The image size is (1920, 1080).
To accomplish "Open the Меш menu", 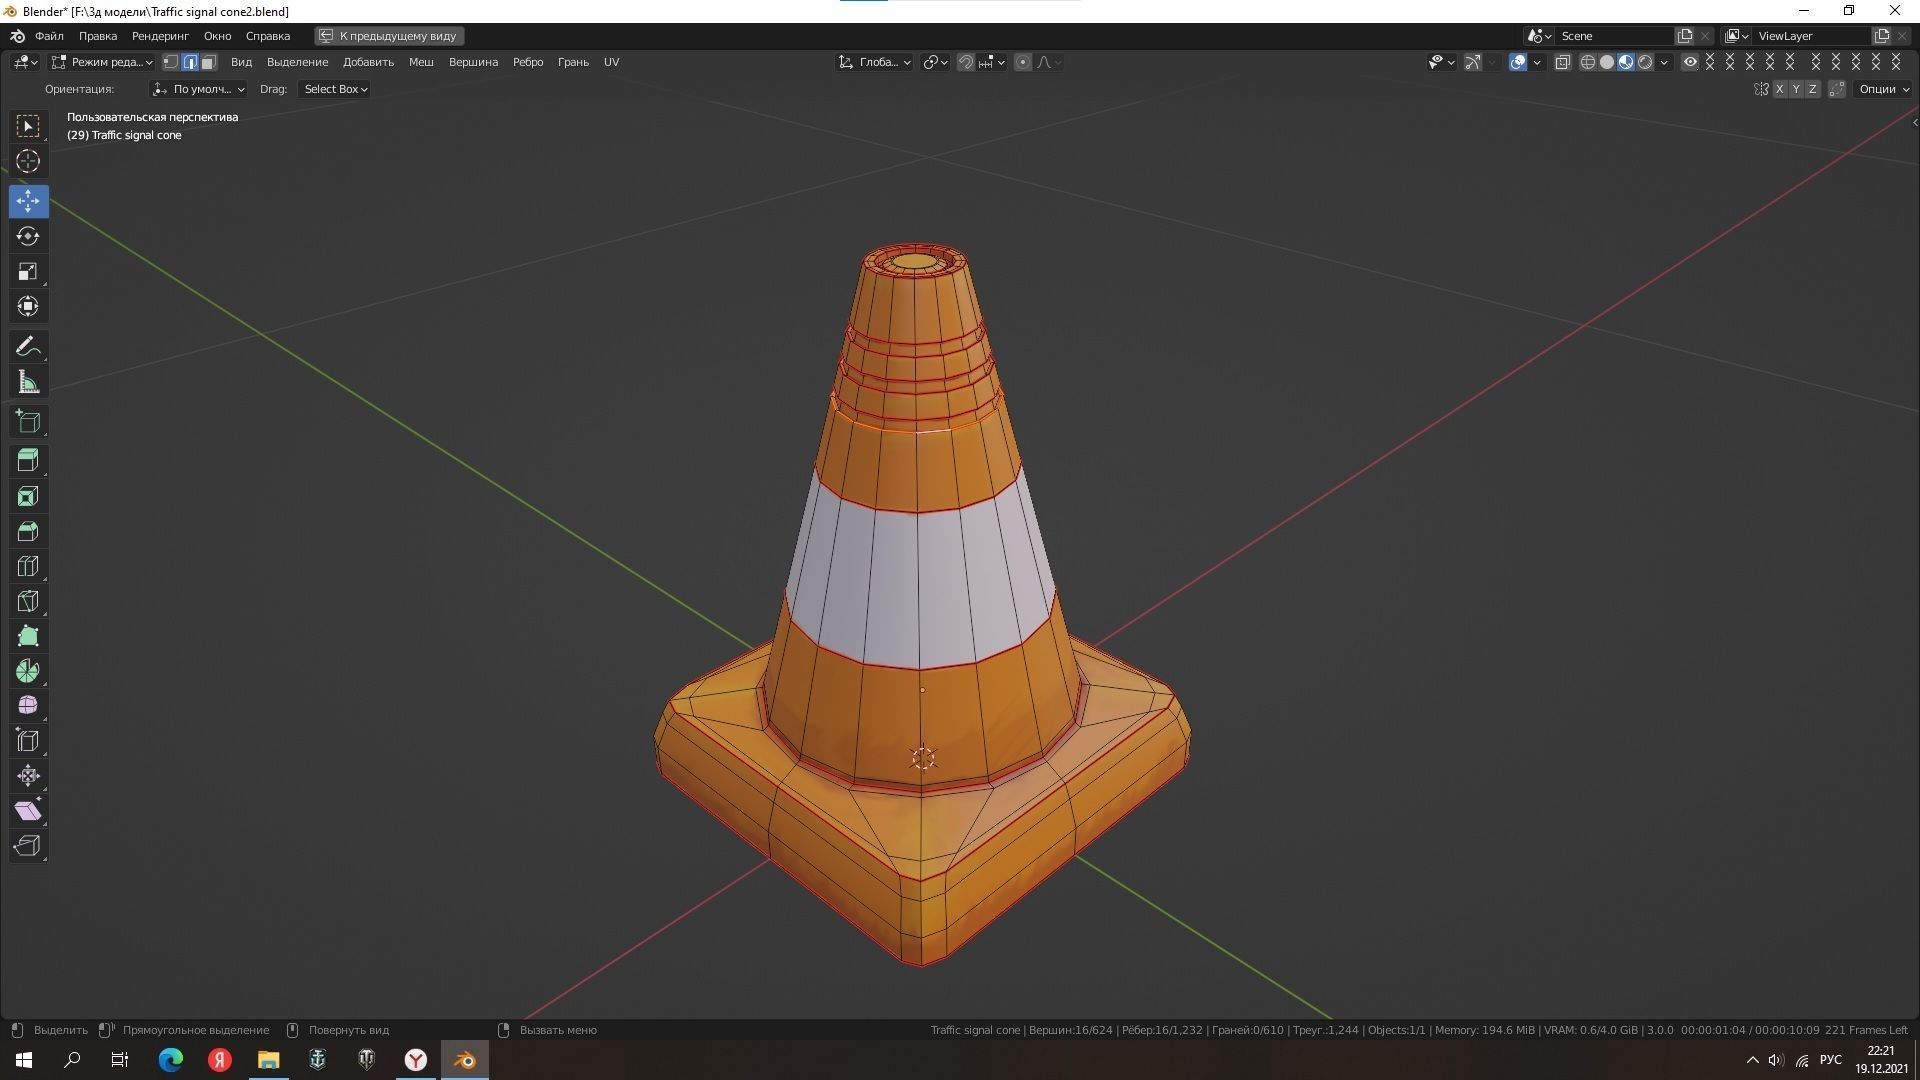I will click(x=421, y=62).
